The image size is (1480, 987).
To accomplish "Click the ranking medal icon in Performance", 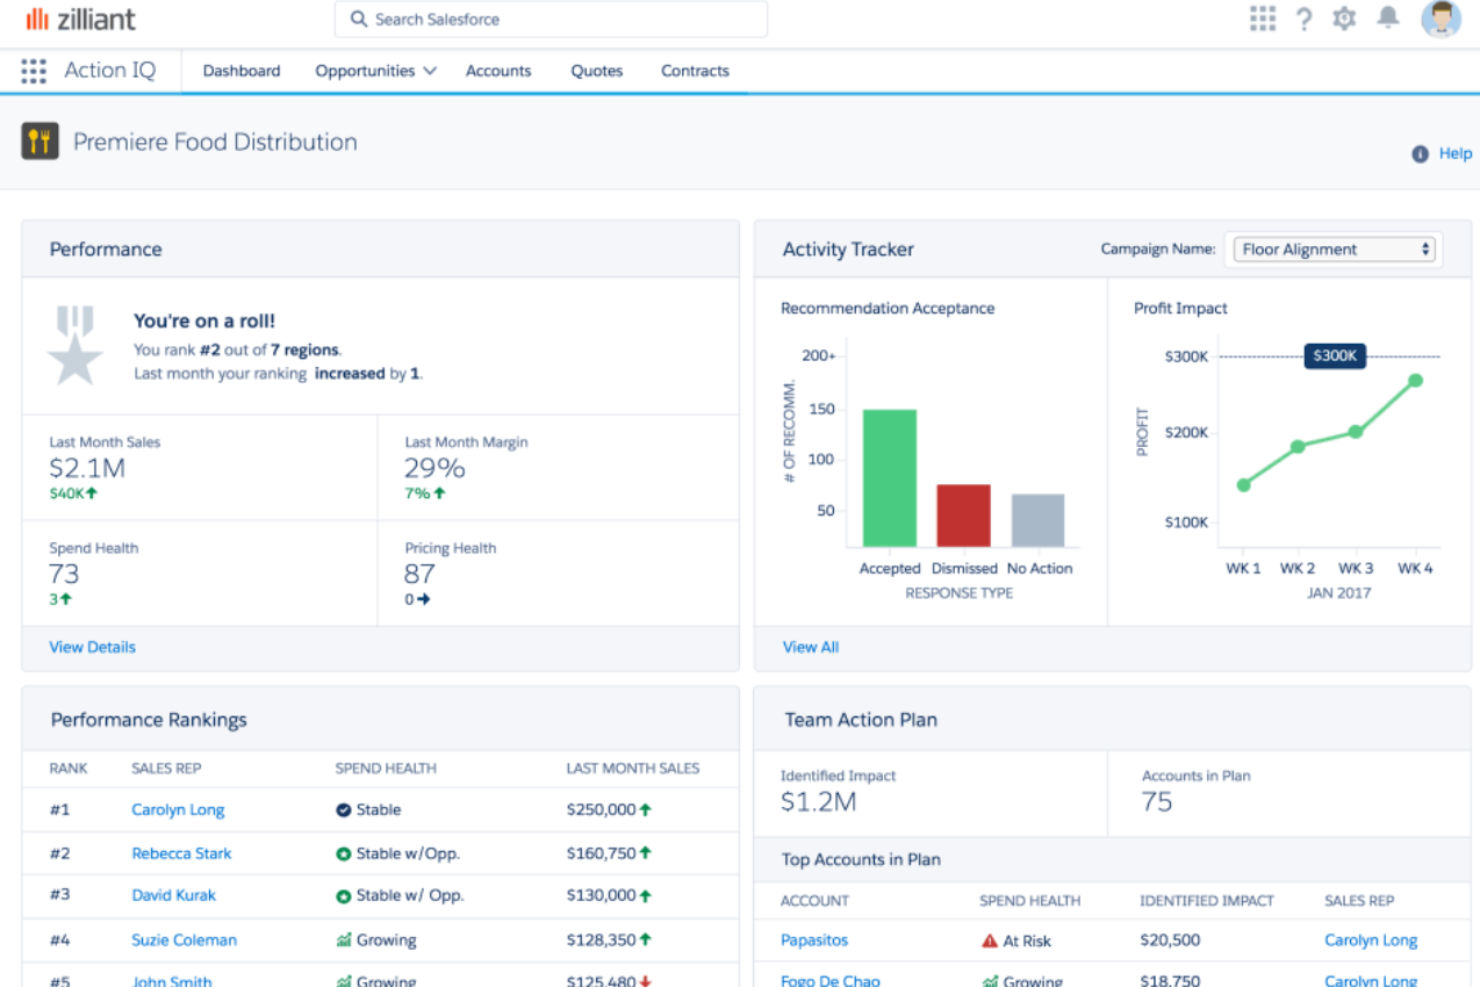I will click(x=76, y=346).
